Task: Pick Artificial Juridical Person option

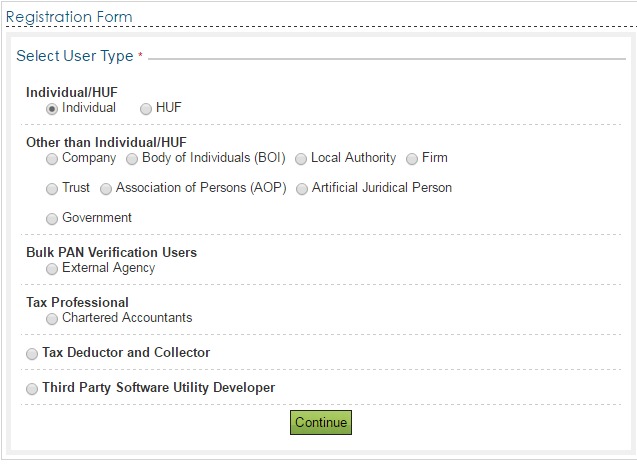Action: point(301,189)
